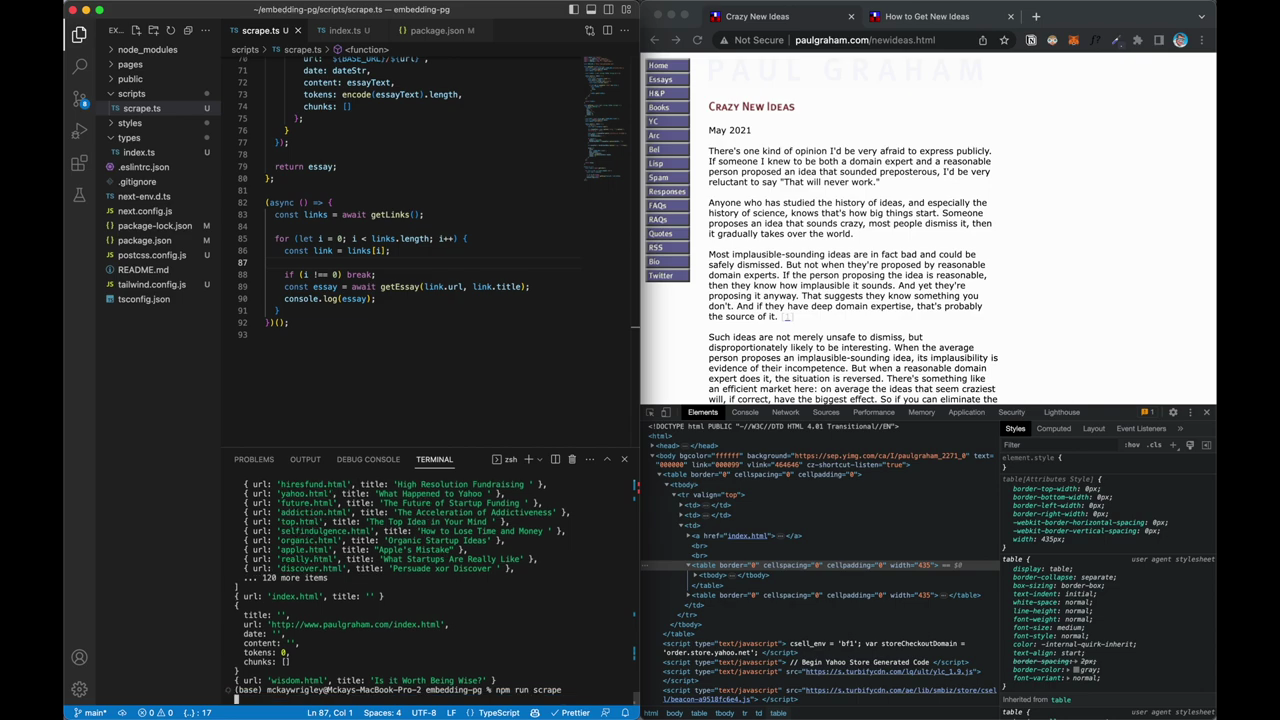This screenshot has width=1280, height=720.
Task: Open the Testing flask icon in activity bar
Action: point(79,194)
